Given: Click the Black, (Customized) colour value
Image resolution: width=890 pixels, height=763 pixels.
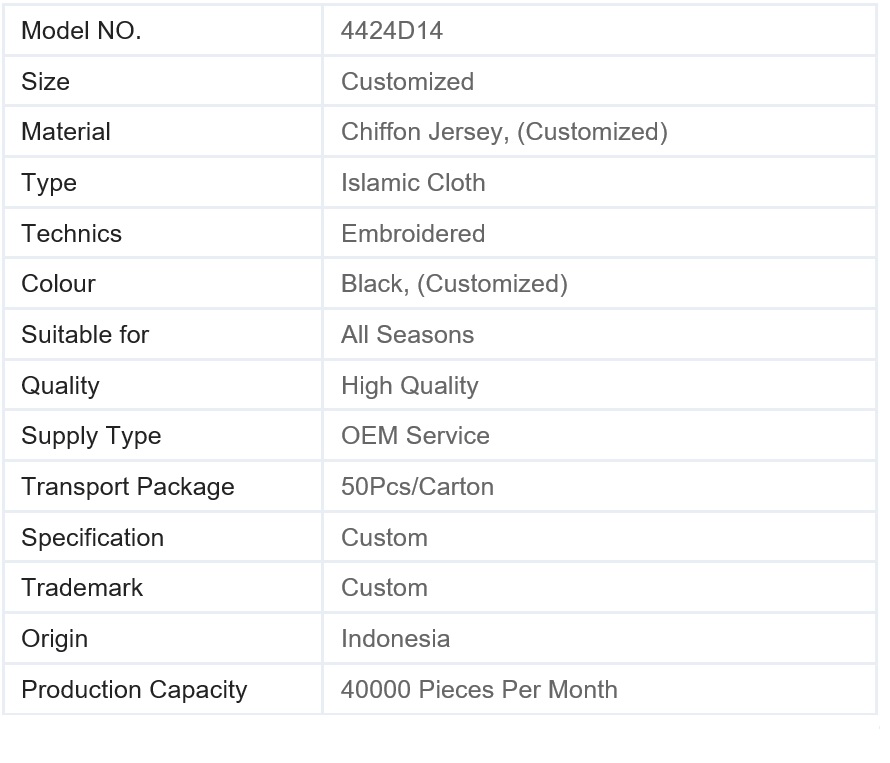Looking at the screenshot, I should click(x=454, y=284).
